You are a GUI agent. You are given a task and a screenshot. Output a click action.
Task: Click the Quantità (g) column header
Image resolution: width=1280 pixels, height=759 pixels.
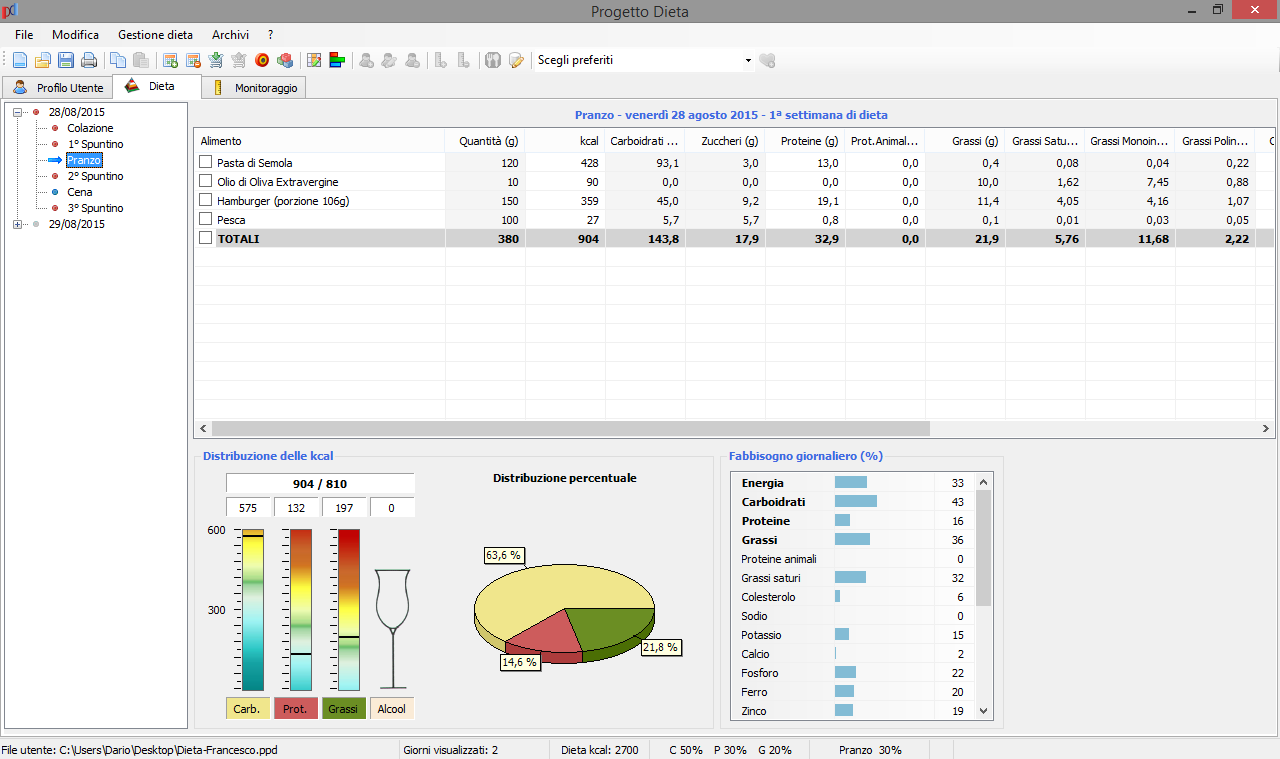tap(487, 141)
